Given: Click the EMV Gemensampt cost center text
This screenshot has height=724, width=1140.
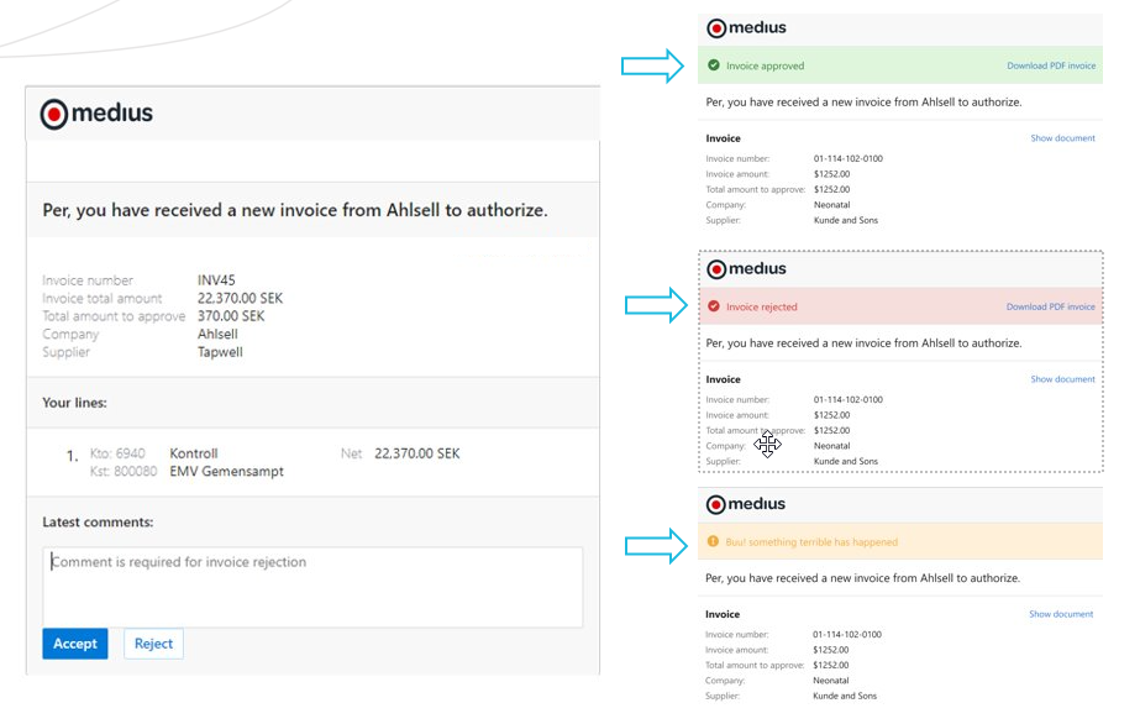Looking at the screenshot, I should tap(226, 472).
